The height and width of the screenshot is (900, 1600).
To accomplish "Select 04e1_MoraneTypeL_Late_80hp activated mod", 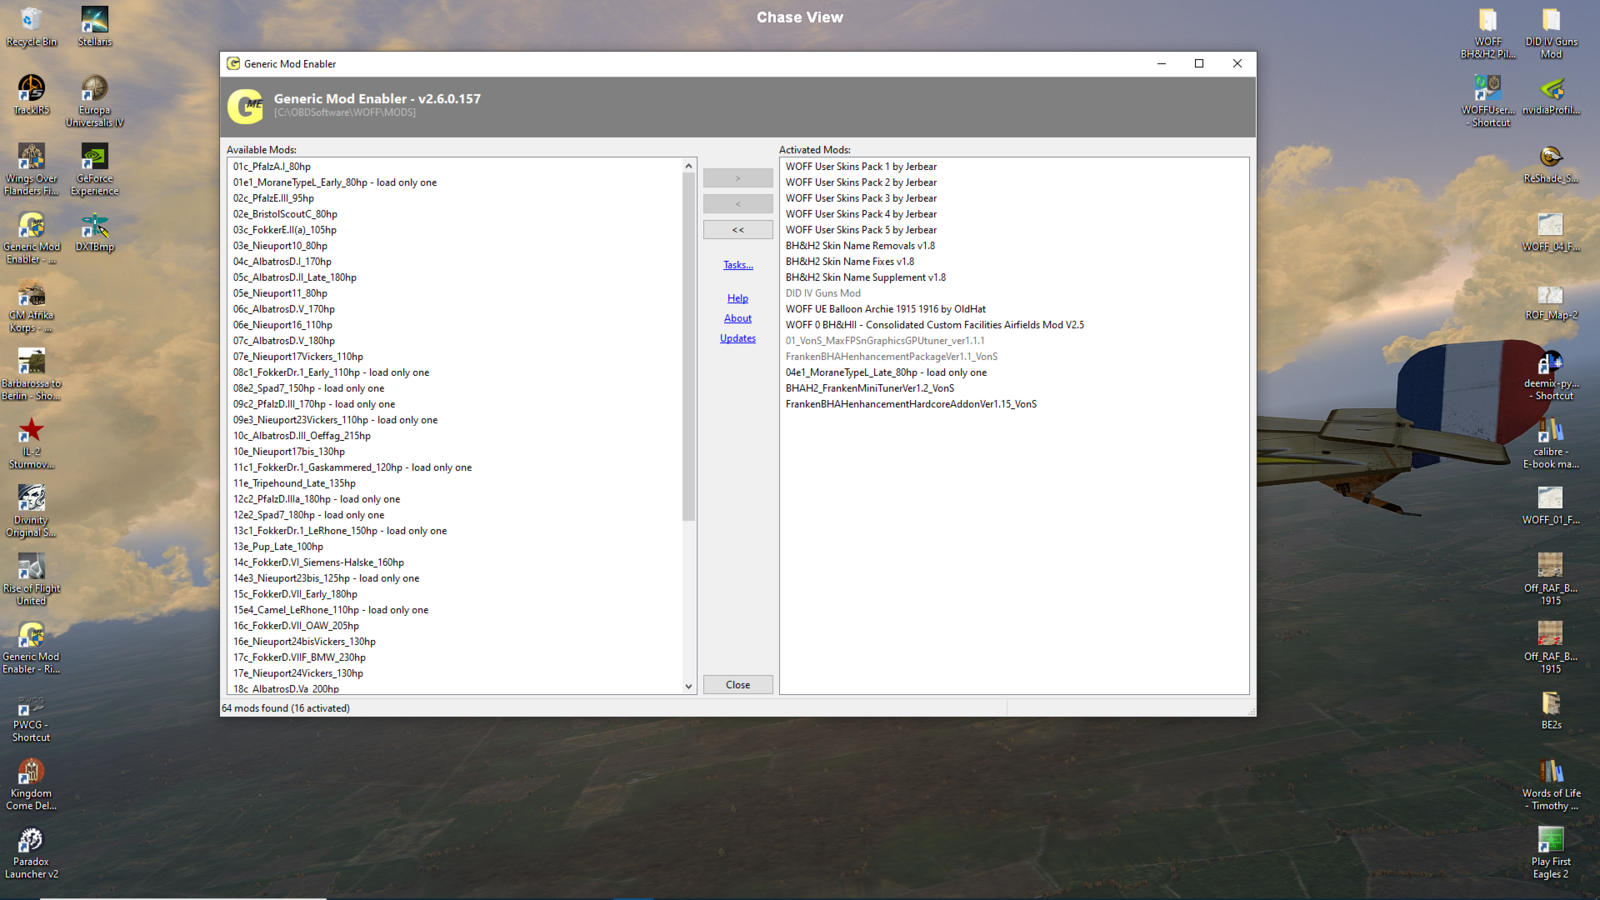I will point(886,373).
